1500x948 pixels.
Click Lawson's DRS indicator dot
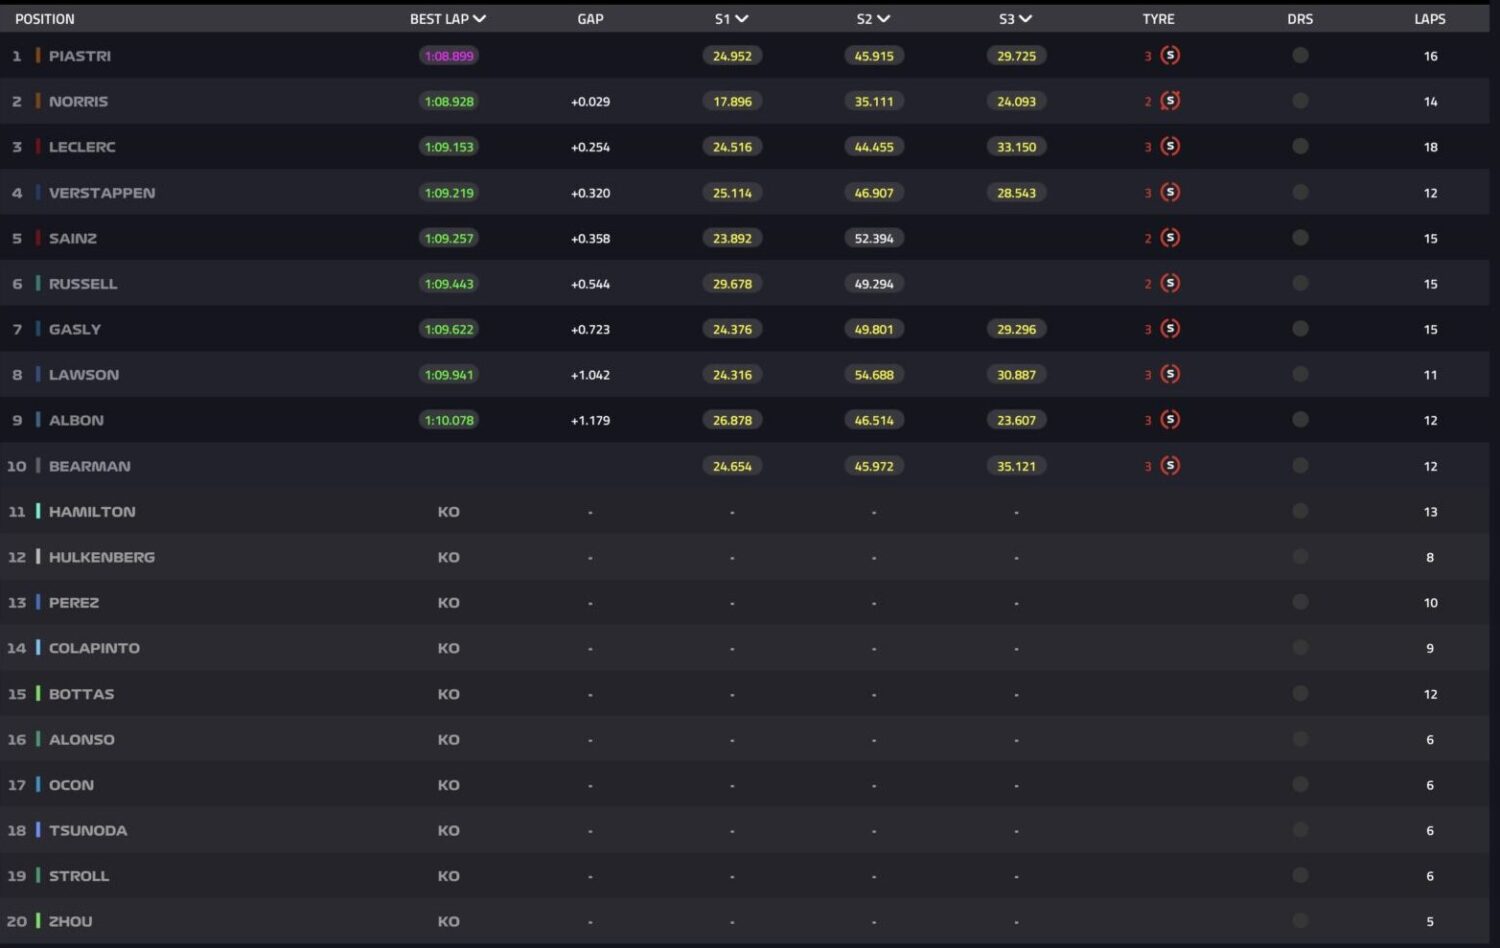(x=1300, y=374)
